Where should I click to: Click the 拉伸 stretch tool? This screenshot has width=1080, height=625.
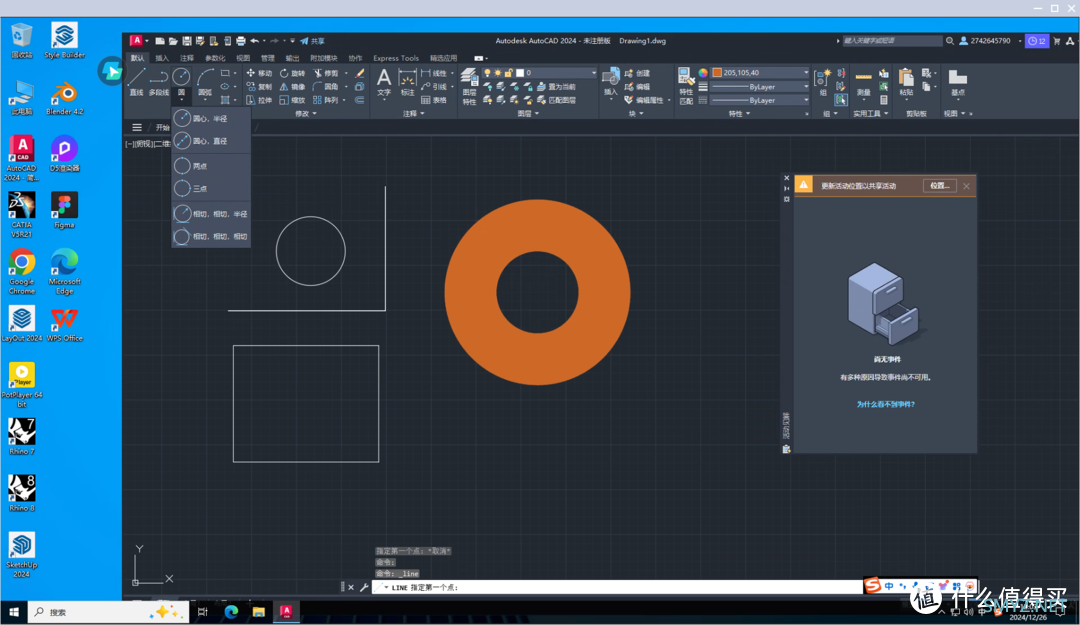click(x=259, y=100)
